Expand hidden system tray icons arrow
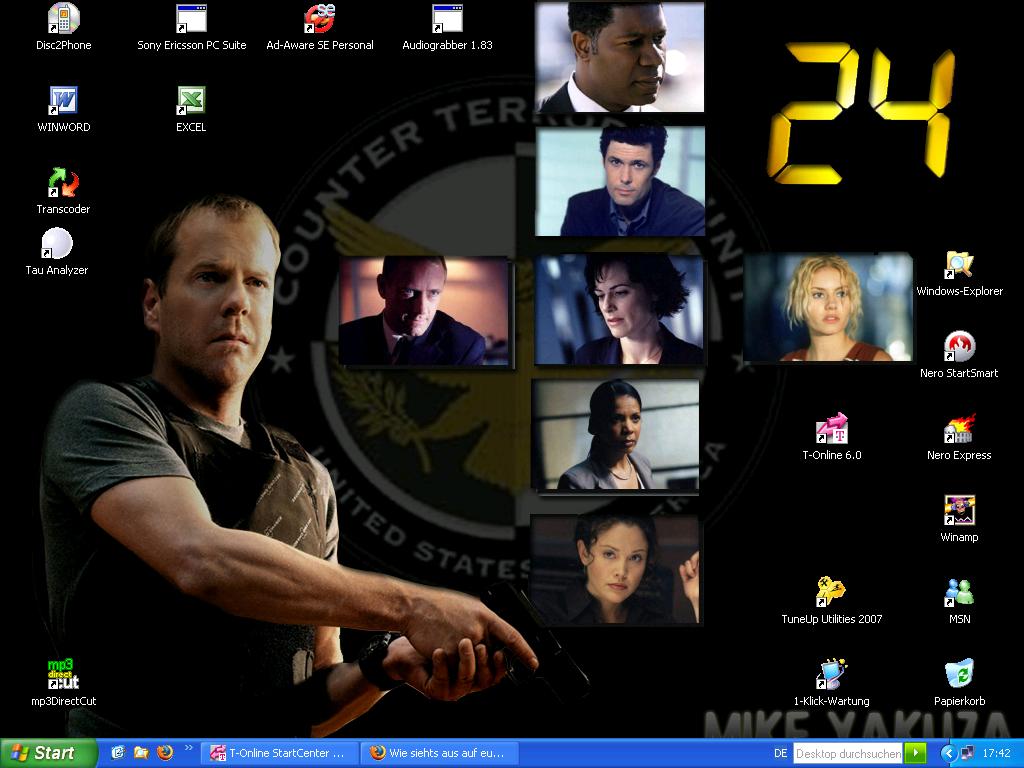Viewport: 1024px width, 768px height. (x=948, y=753)
